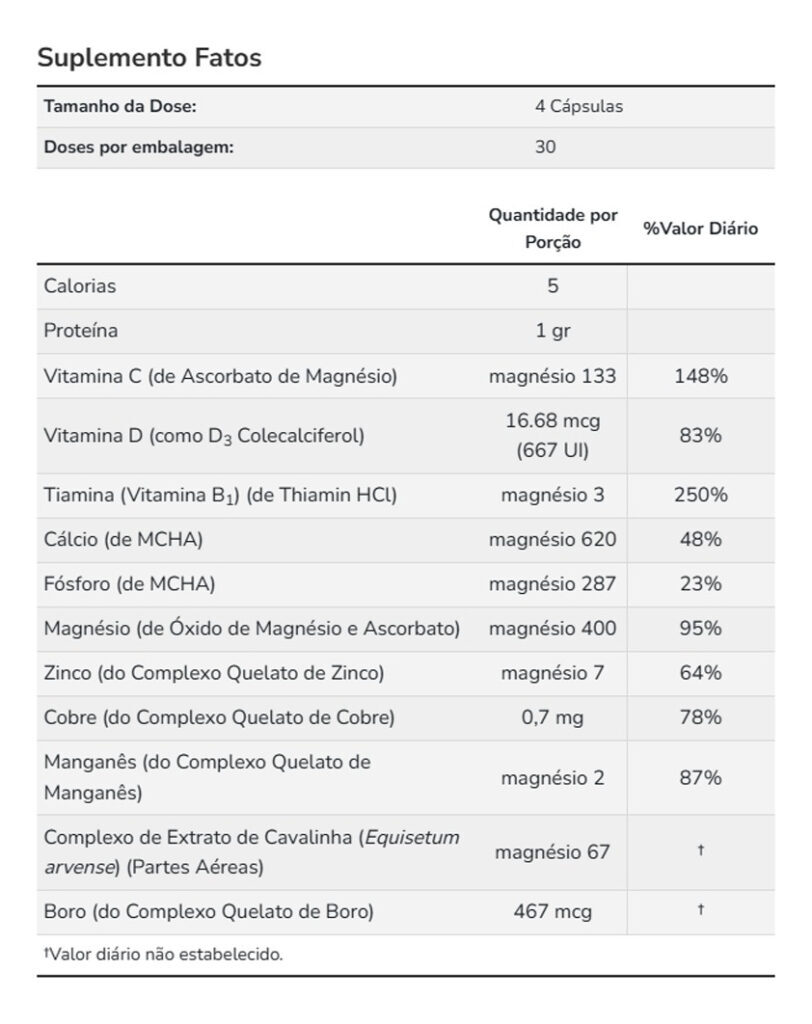Image resolution: width=812 pixels, height=1024 pixels.
Task: Click the Cobre 0,7 mg amount
Action: tap(553, 718)
